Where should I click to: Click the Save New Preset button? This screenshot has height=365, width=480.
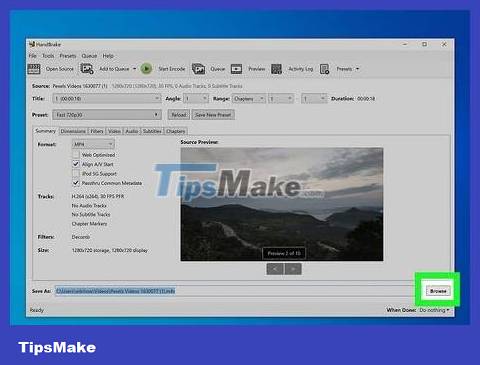[x=213, y=115]
